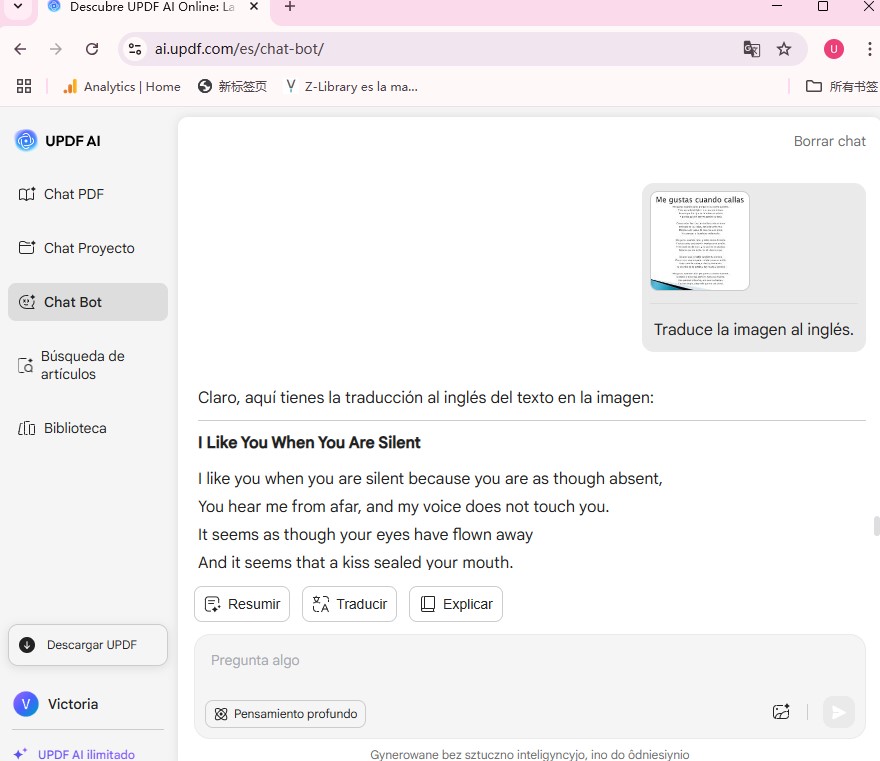Screen dimensions: 880x761
Task: Click the Traducir button
Action: [x=350, y=604]
